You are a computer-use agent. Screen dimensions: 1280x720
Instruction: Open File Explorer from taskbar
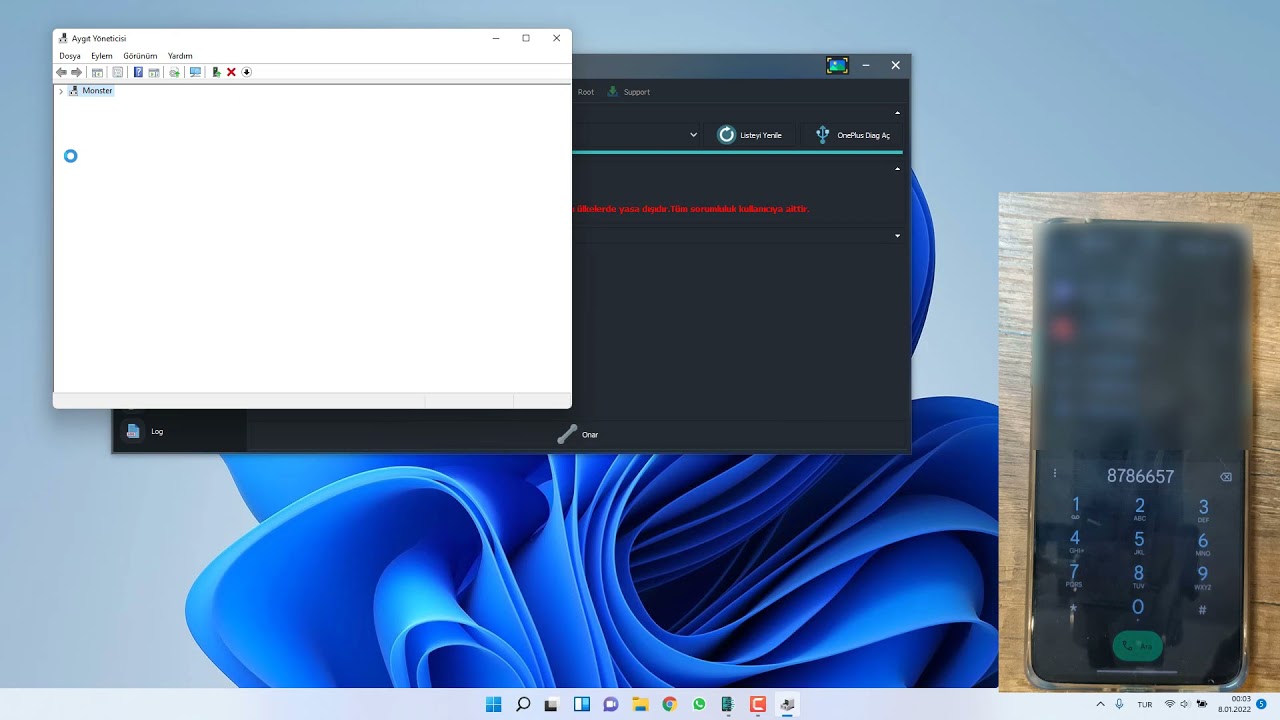click(x=640, y=704)
